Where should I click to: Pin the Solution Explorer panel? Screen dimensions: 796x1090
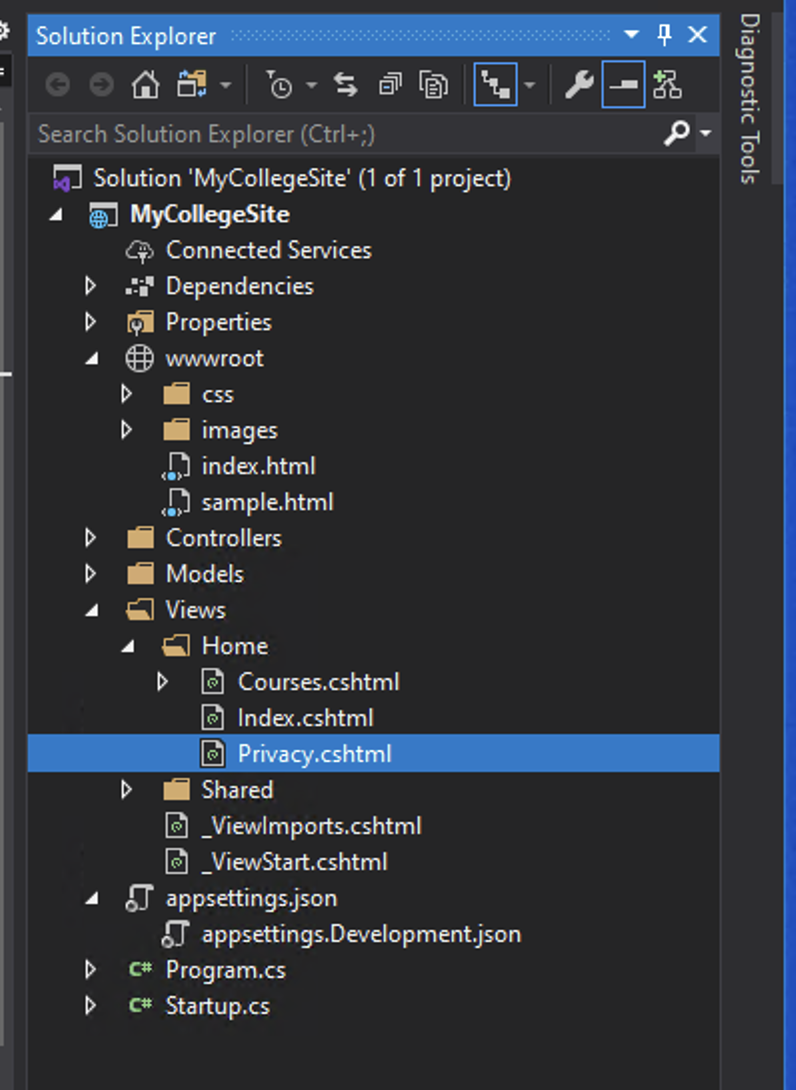point(665,36)
